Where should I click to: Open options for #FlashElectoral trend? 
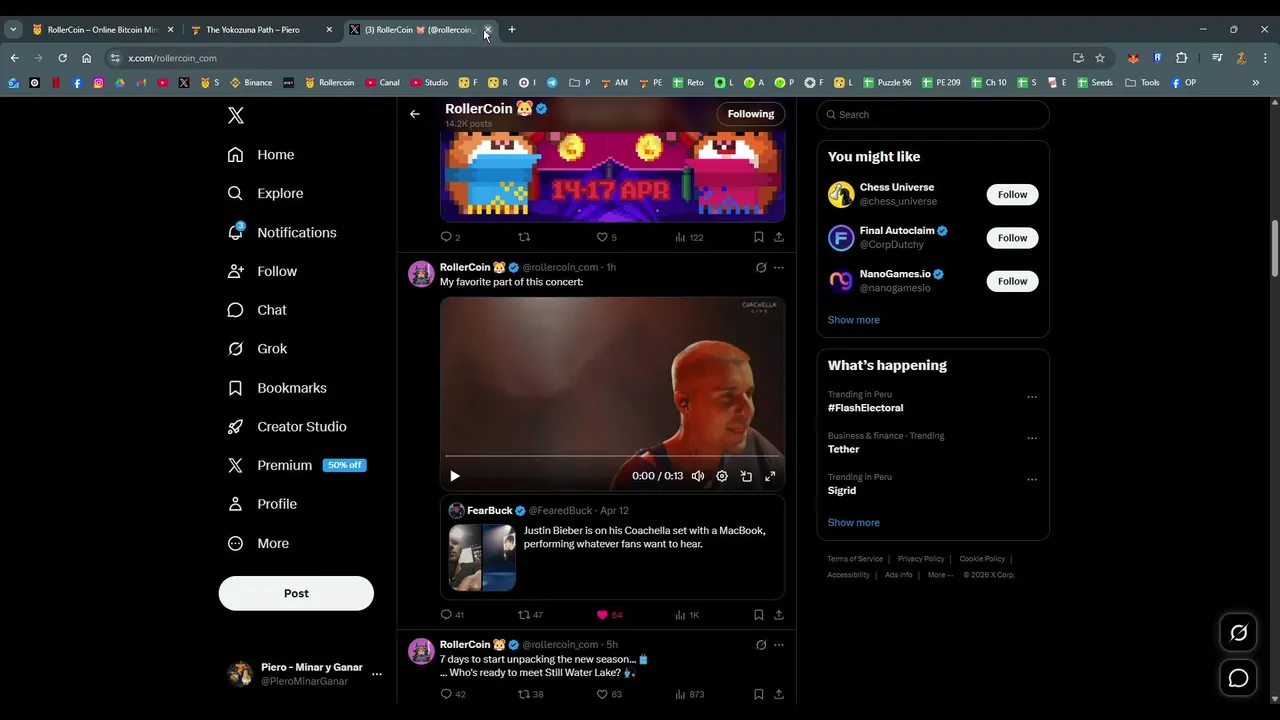pos(1032,397)
